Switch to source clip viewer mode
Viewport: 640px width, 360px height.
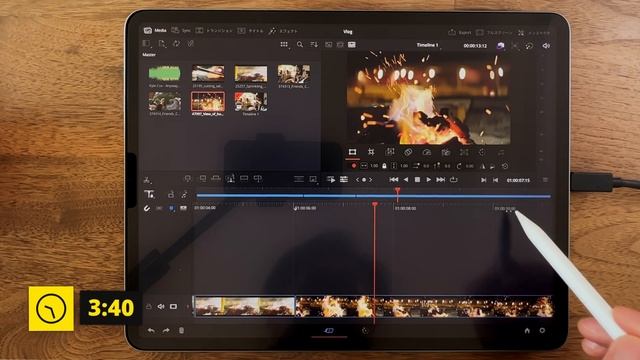click(329, 44)
